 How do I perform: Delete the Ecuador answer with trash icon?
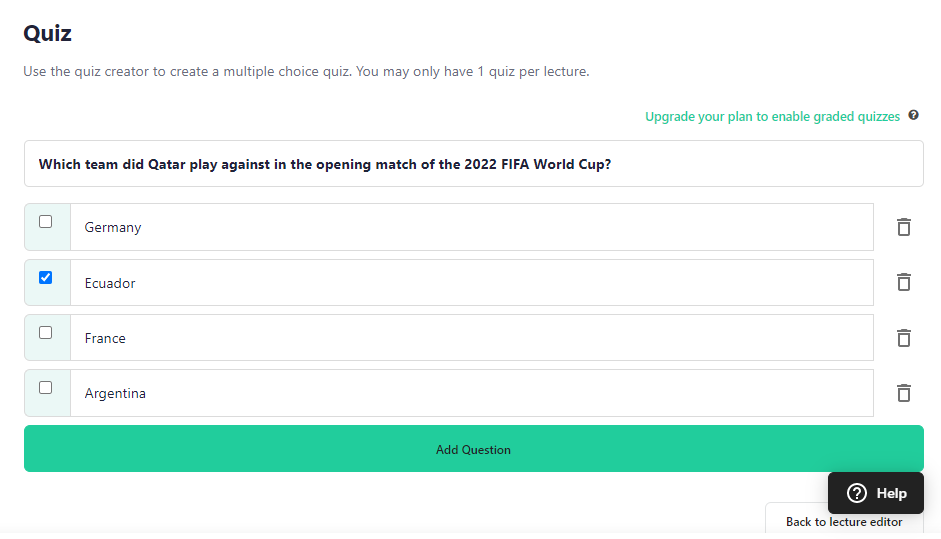pos(904,282)
